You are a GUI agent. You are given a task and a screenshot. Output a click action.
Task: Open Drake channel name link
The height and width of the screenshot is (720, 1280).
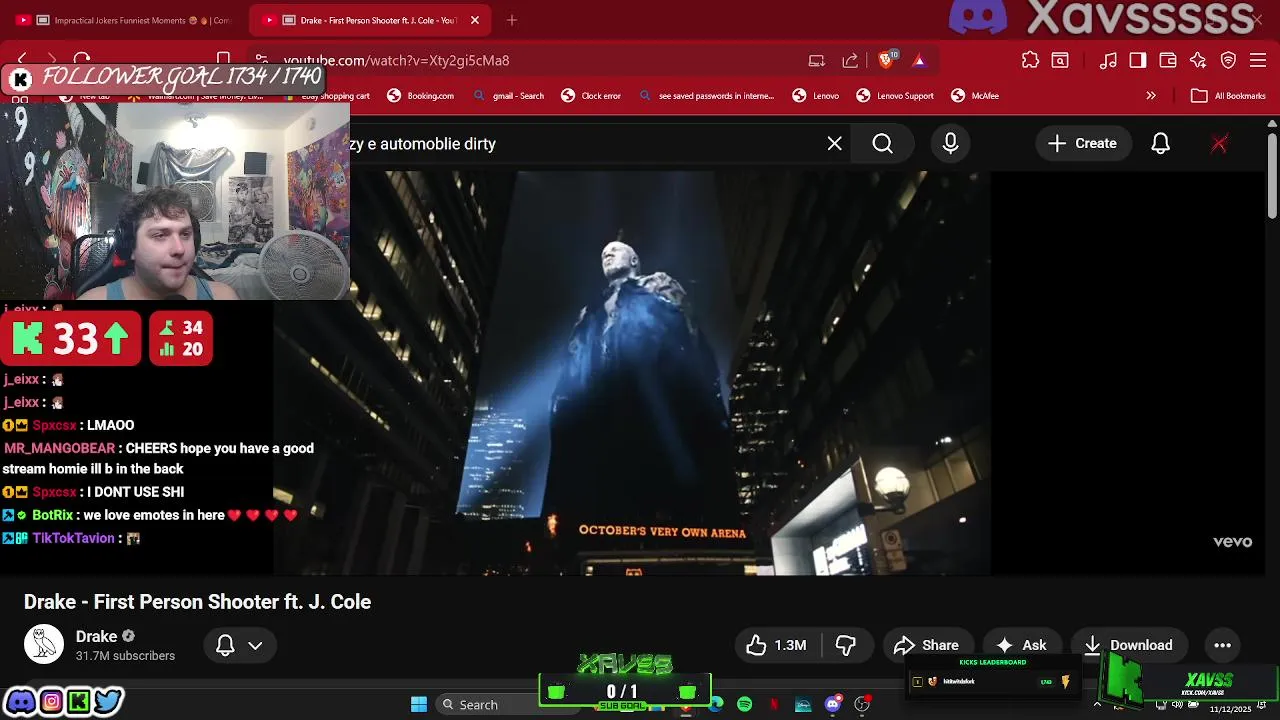[x=96, y=636]
